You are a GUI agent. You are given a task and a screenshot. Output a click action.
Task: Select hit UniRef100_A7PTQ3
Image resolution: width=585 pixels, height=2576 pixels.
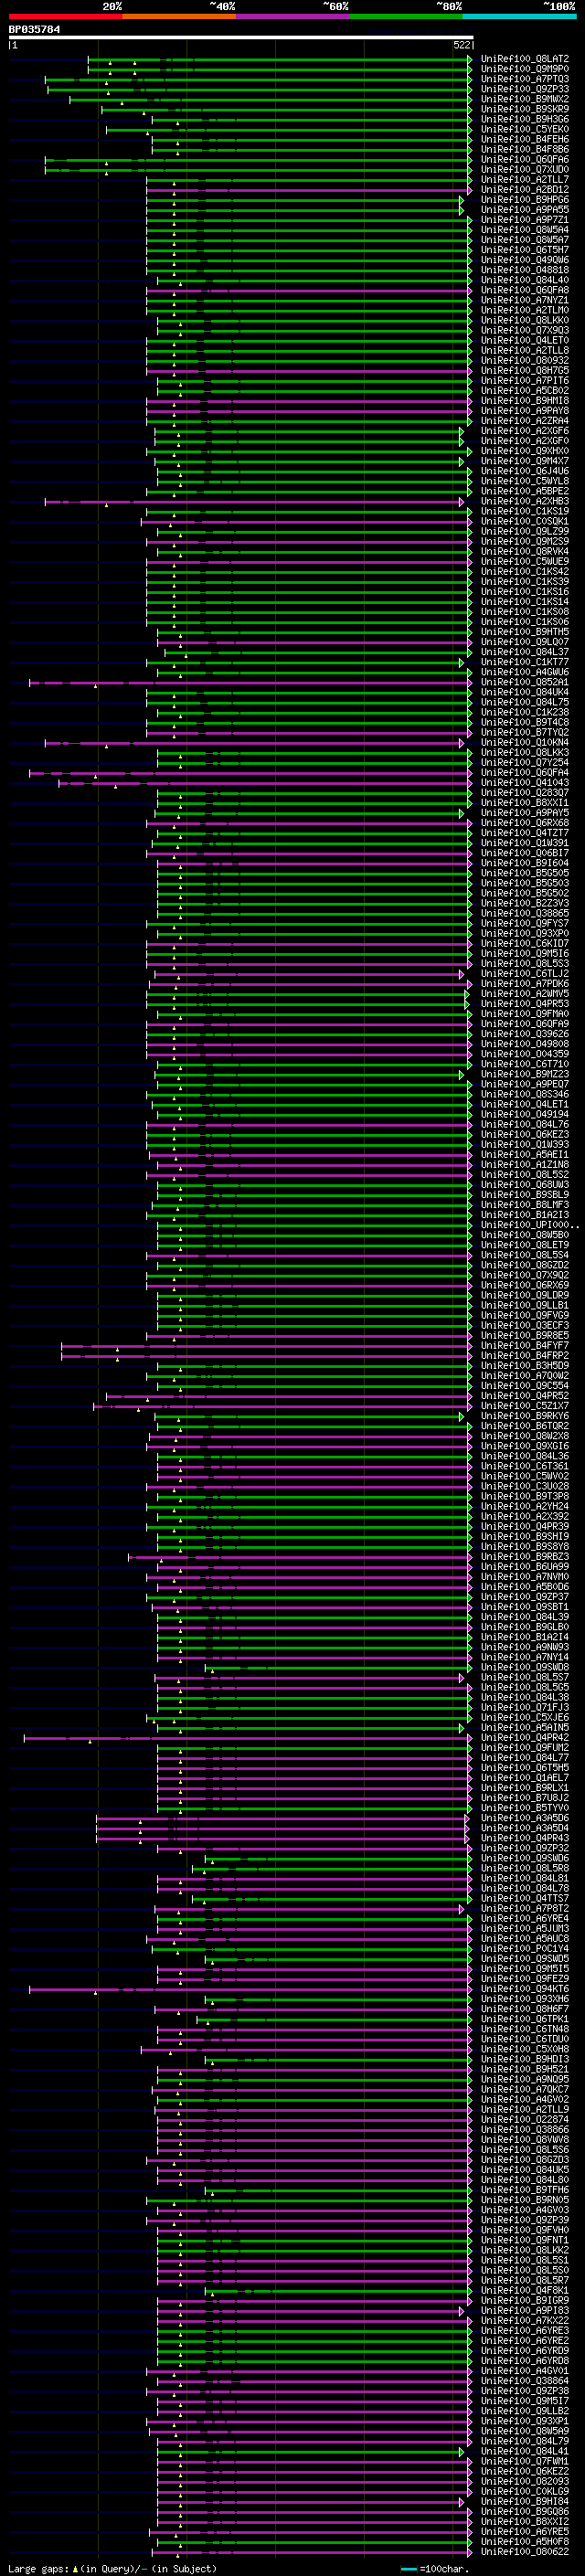point(525,79)
